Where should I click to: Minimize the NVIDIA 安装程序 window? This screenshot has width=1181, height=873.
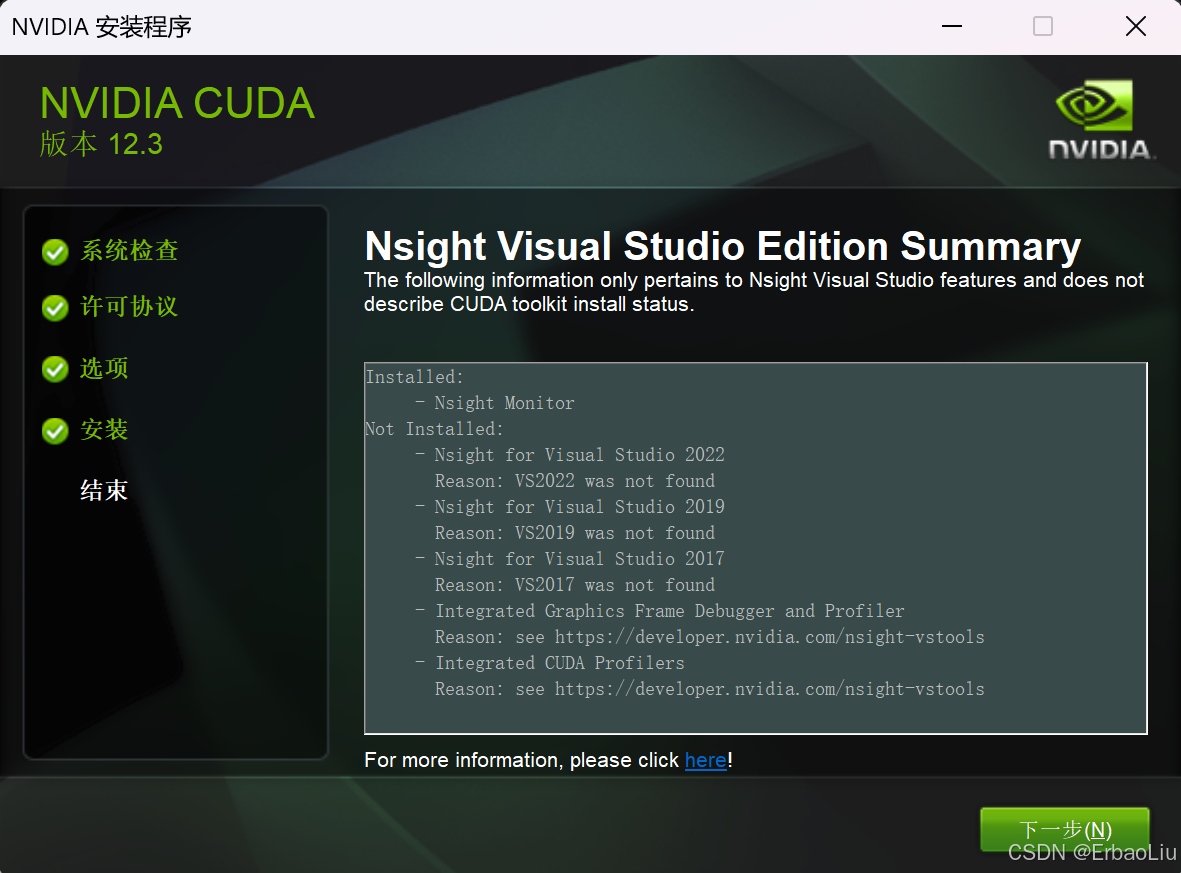tap(952, 26)
